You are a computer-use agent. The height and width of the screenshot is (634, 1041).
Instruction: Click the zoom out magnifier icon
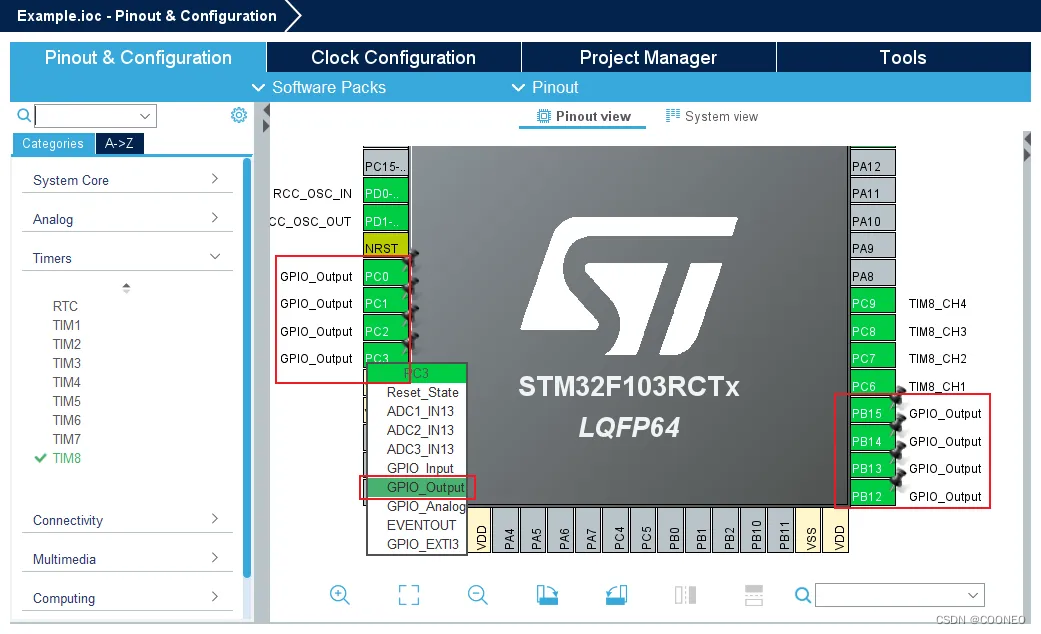[477, 595]
